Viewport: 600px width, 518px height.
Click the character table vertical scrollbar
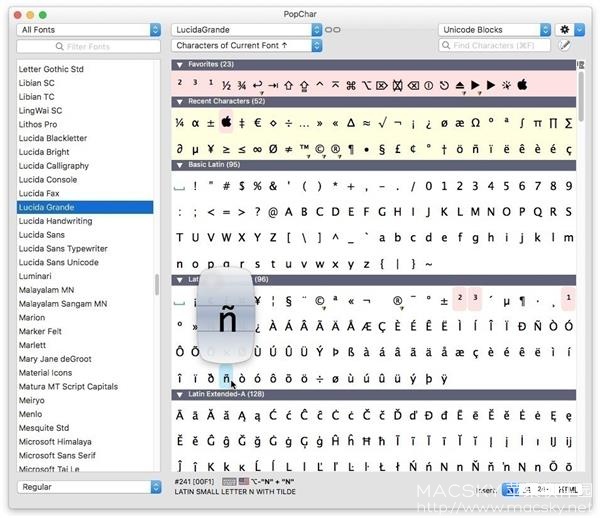point(581,98)
